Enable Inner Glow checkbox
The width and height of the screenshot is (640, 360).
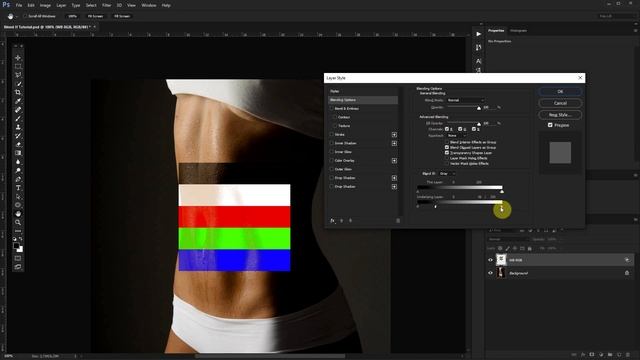click(331, 152)
